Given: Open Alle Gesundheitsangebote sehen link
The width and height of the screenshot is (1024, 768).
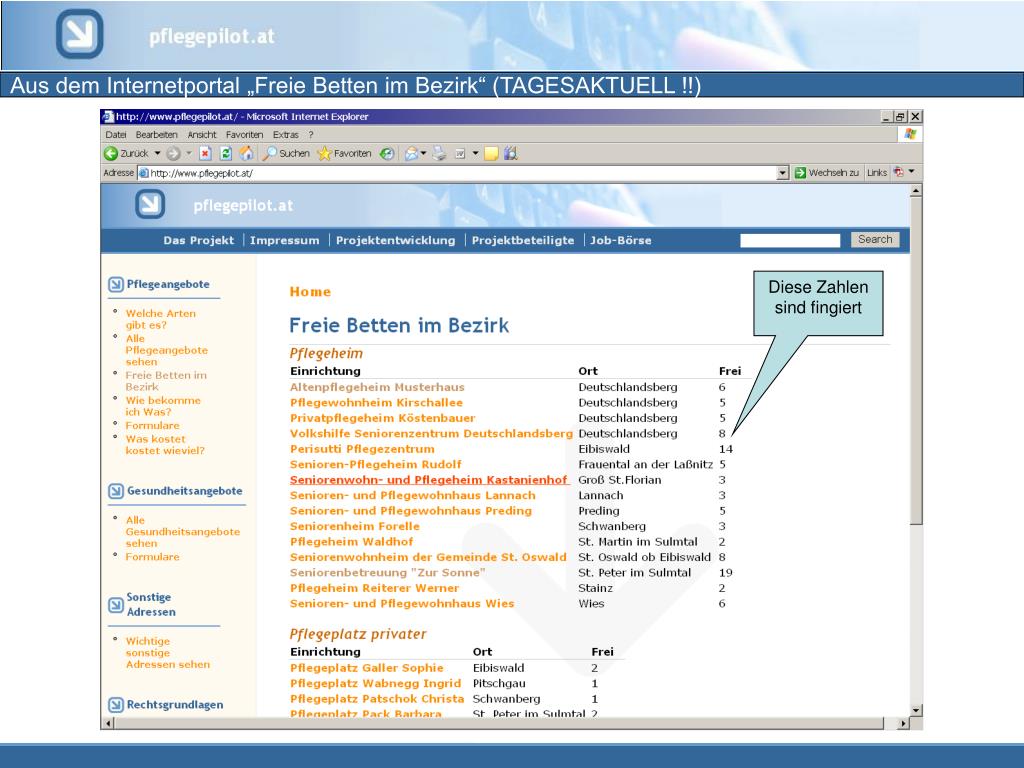Looking at the screenshot, I should 183,532.
